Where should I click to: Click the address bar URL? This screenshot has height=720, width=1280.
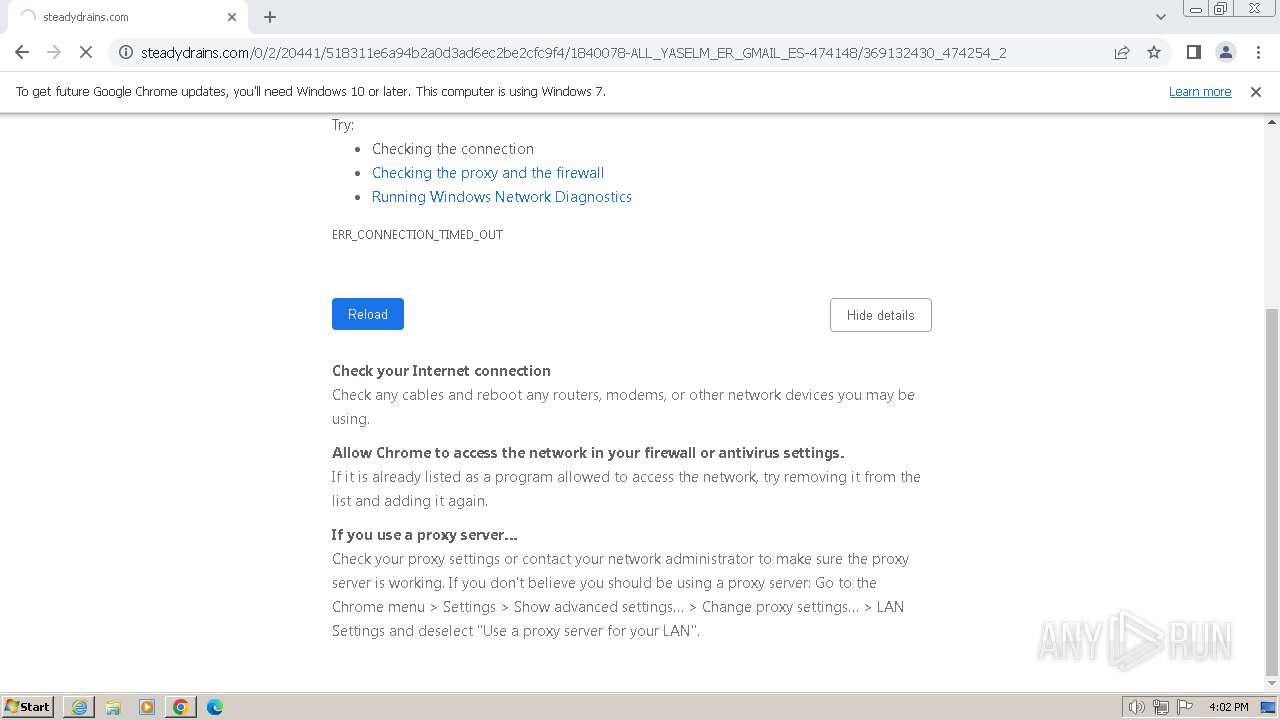click(x=573, y=52)
